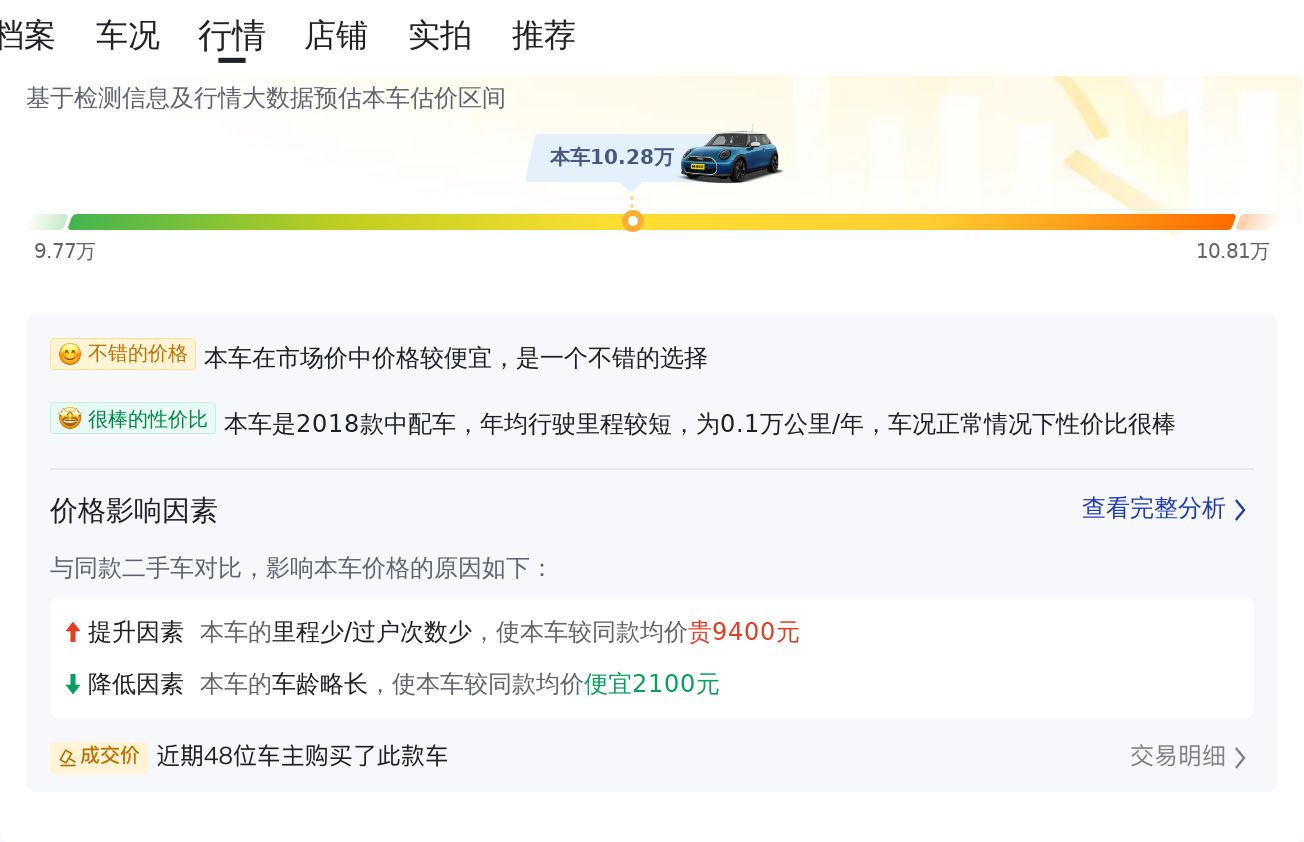The width and height of the screenshot is (1304, 842).
Task: Click the 10.81万 maximum price label
Action: (1232, 251)
